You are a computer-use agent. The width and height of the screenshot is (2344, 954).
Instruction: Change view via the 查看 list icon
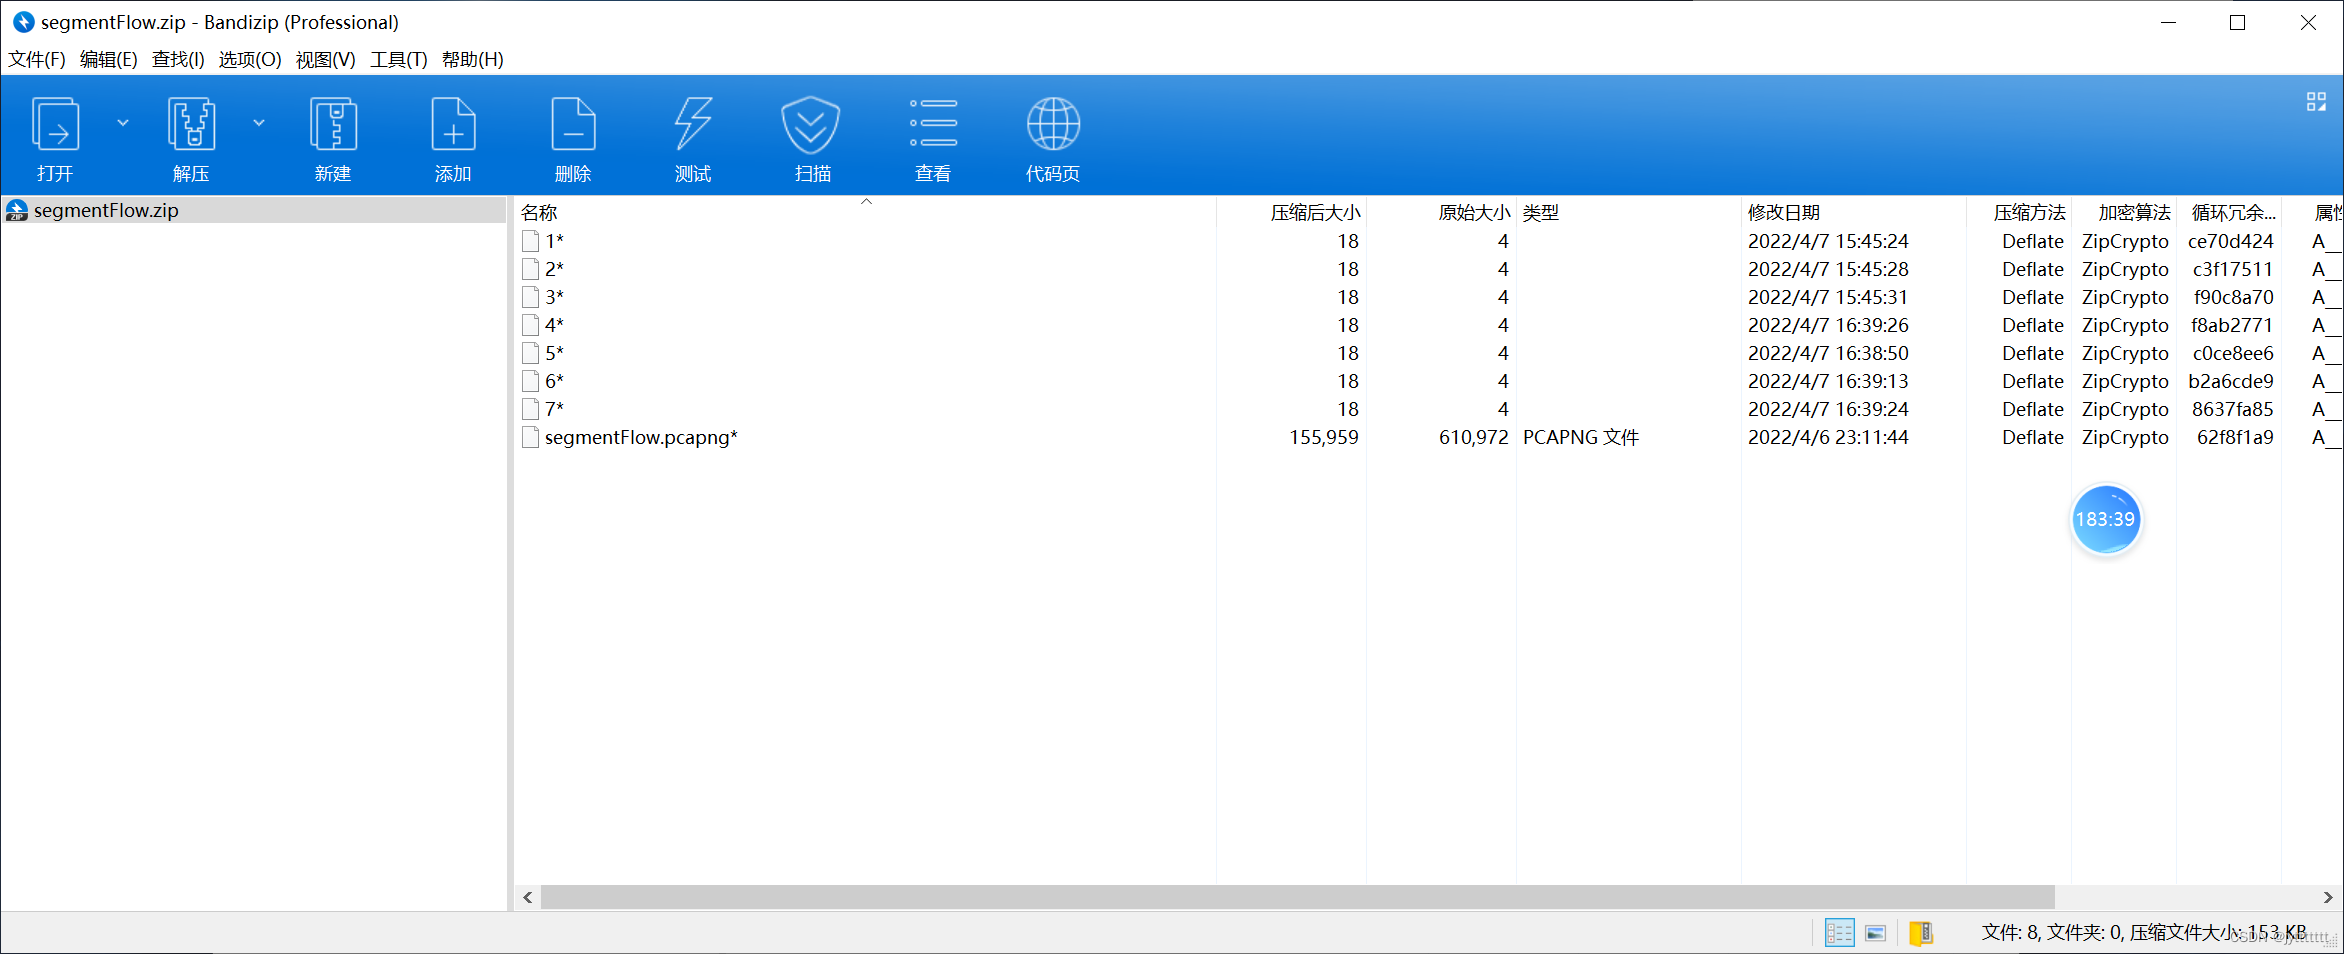(933, 138)
